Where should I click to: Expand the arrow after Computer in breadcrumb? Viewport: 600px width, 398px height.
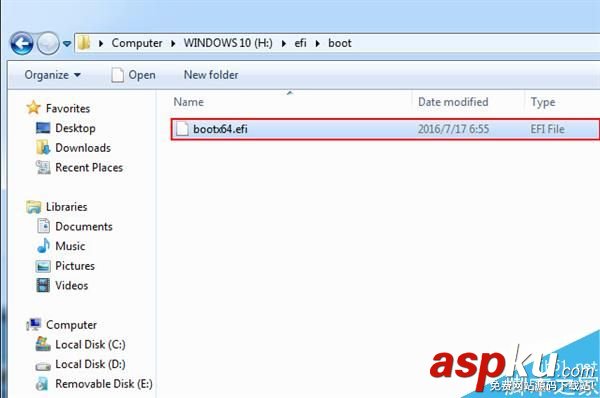[x=173, y=44]
